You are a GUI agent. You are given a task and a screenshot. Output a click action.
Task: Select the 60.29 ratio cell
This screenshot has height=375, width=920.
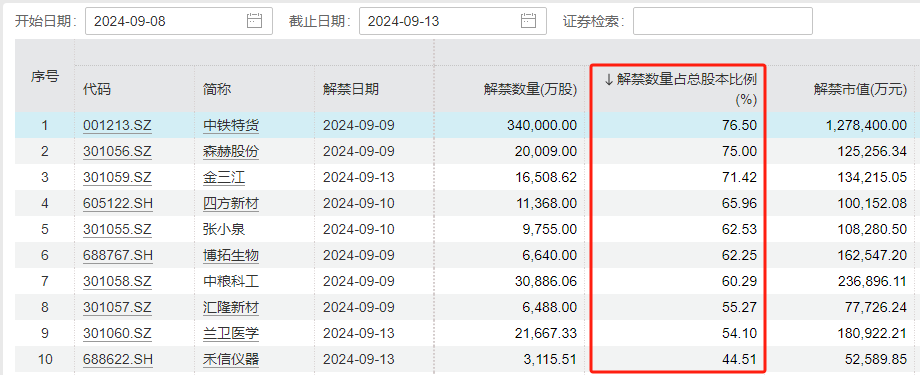pos(740,282)
